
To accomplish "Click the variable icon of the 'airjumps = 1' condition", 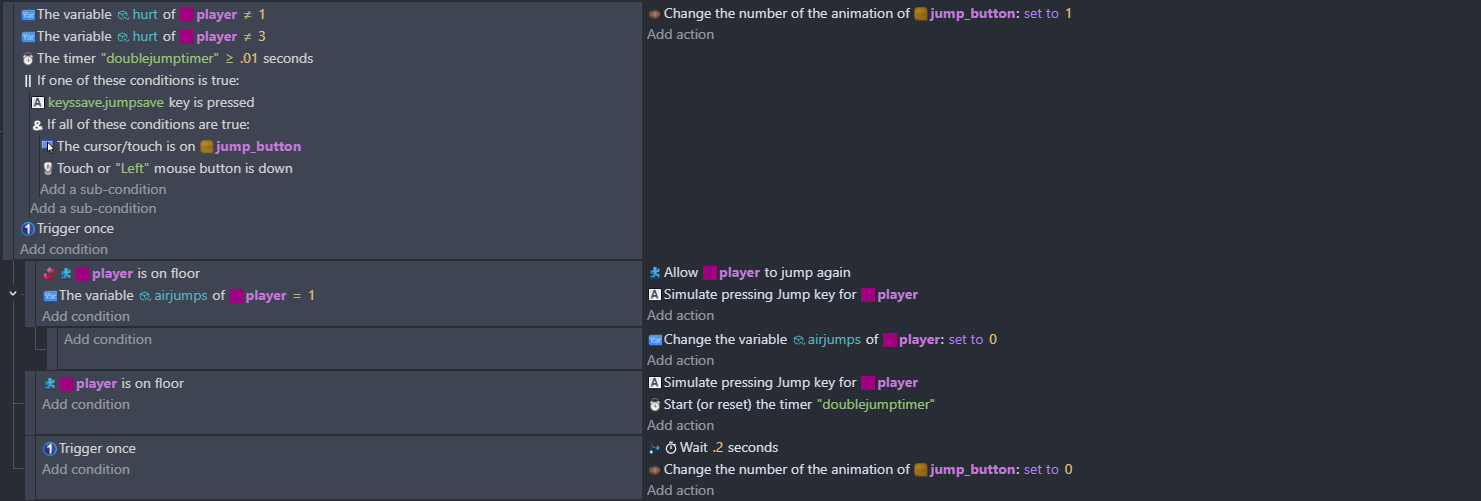I will 50,296.
